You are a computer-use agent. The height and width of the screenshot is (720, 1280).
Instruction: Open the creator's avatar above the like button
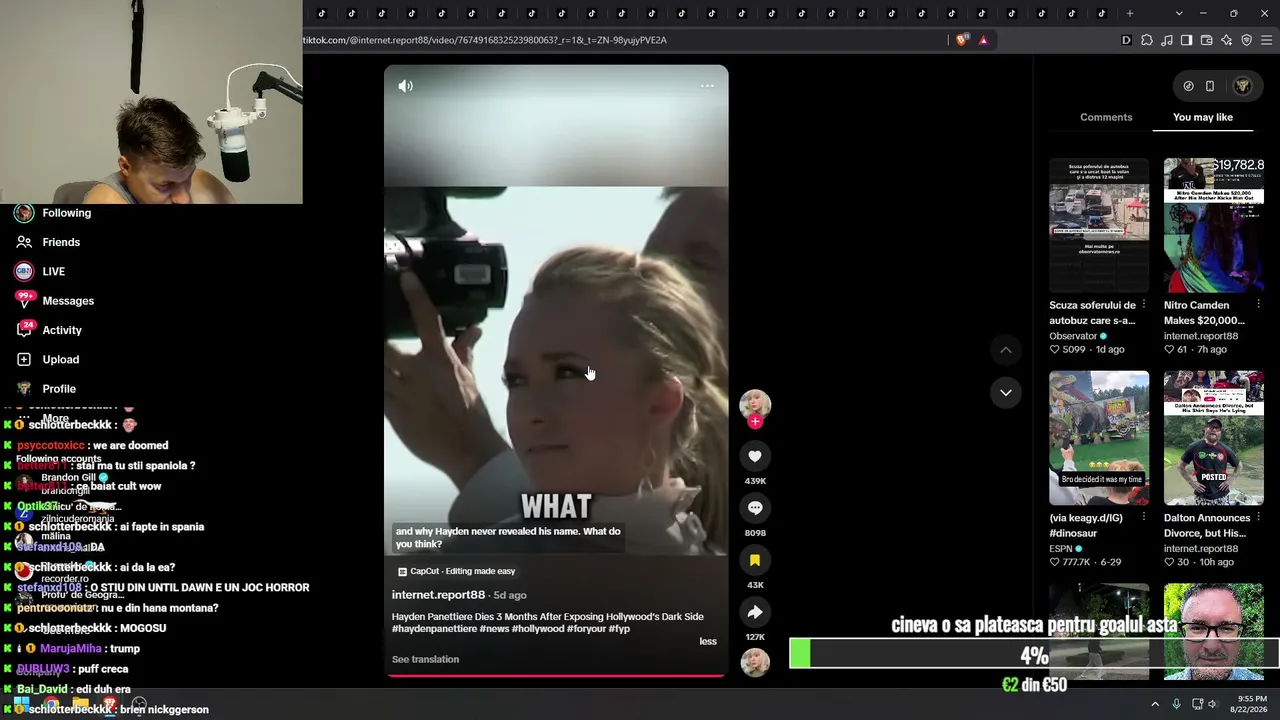(x=755, y=404)
